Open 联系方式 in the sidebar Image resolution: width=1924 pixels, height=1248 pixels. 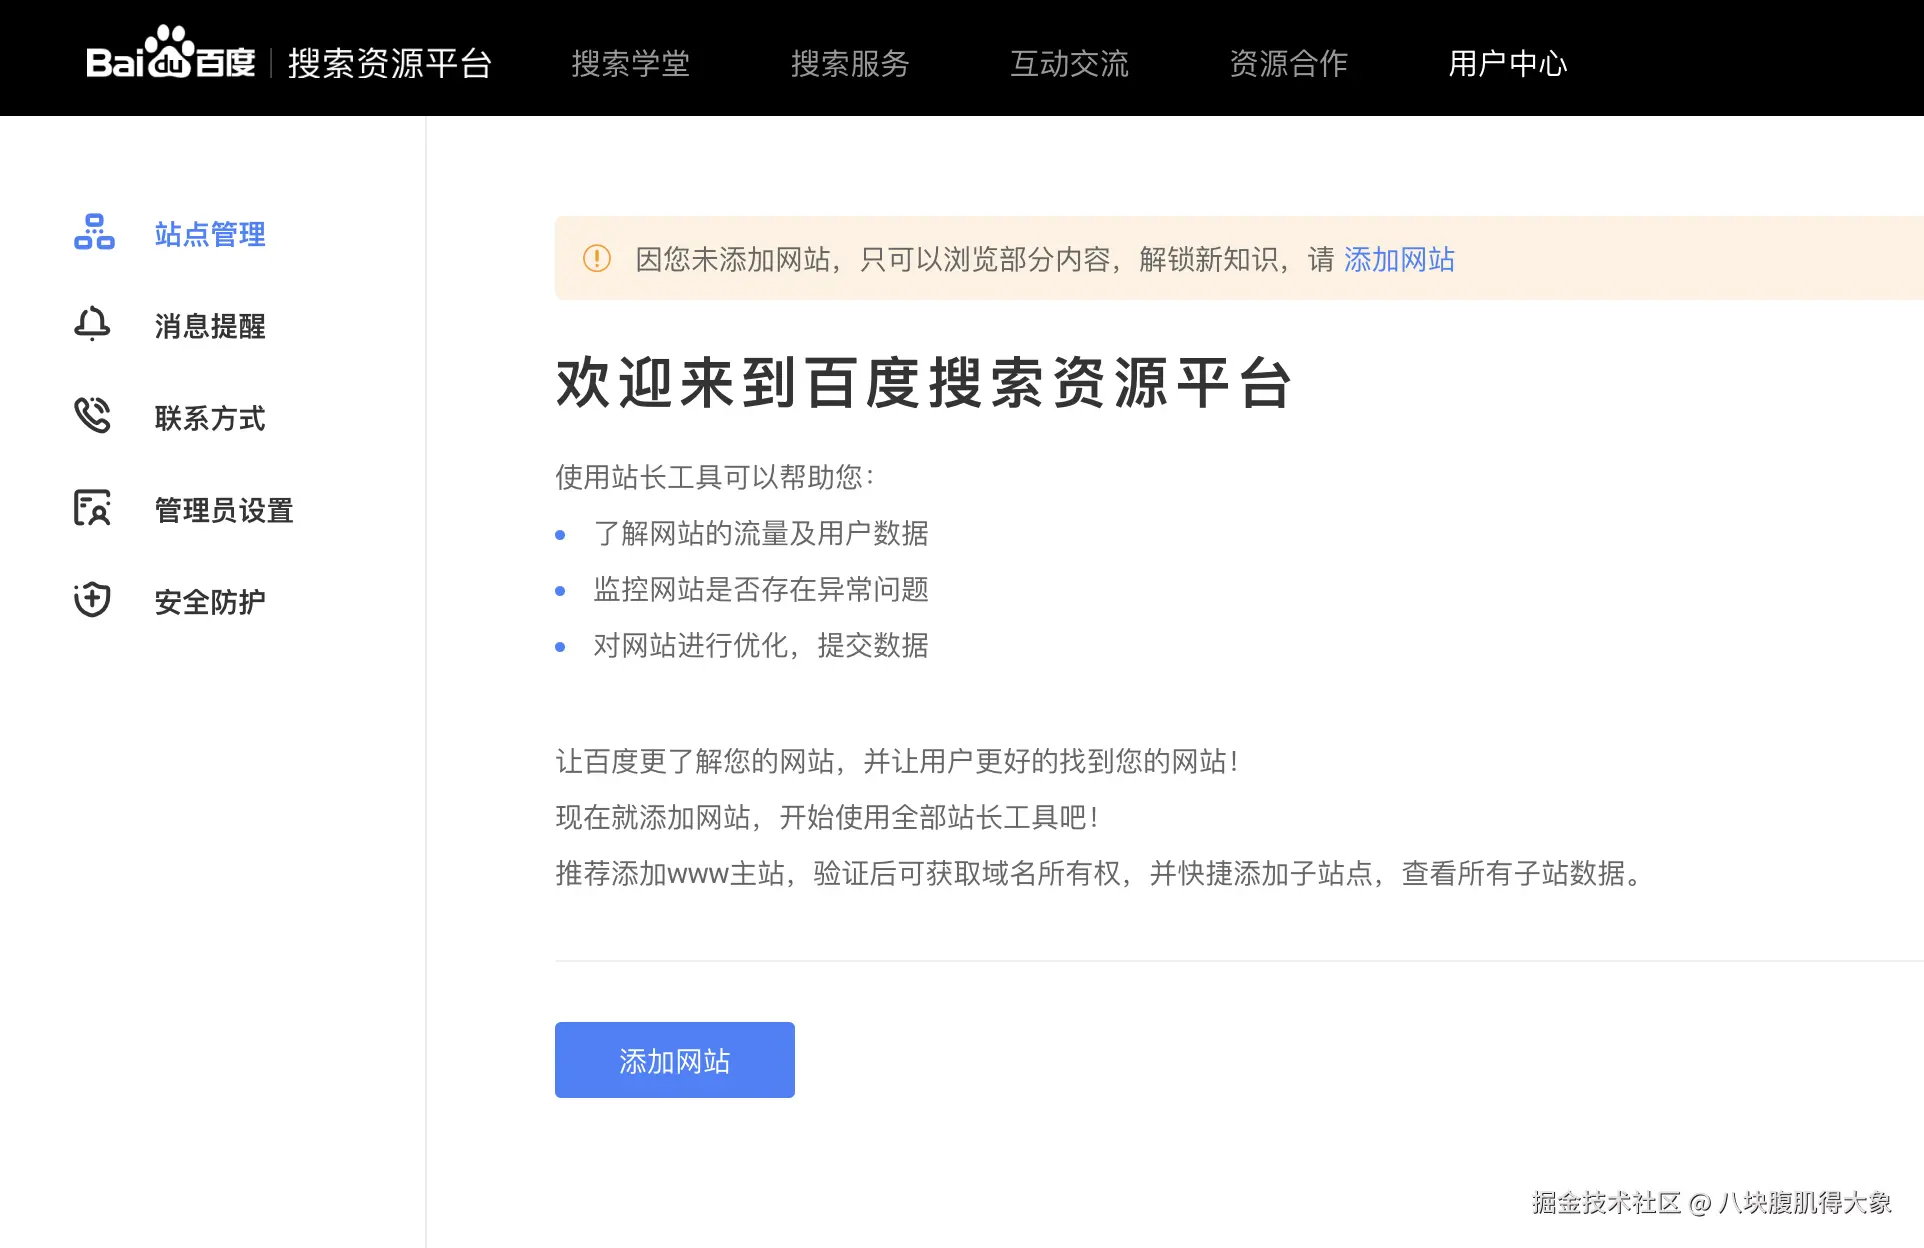pyautogui.click(x=210, y=418)
